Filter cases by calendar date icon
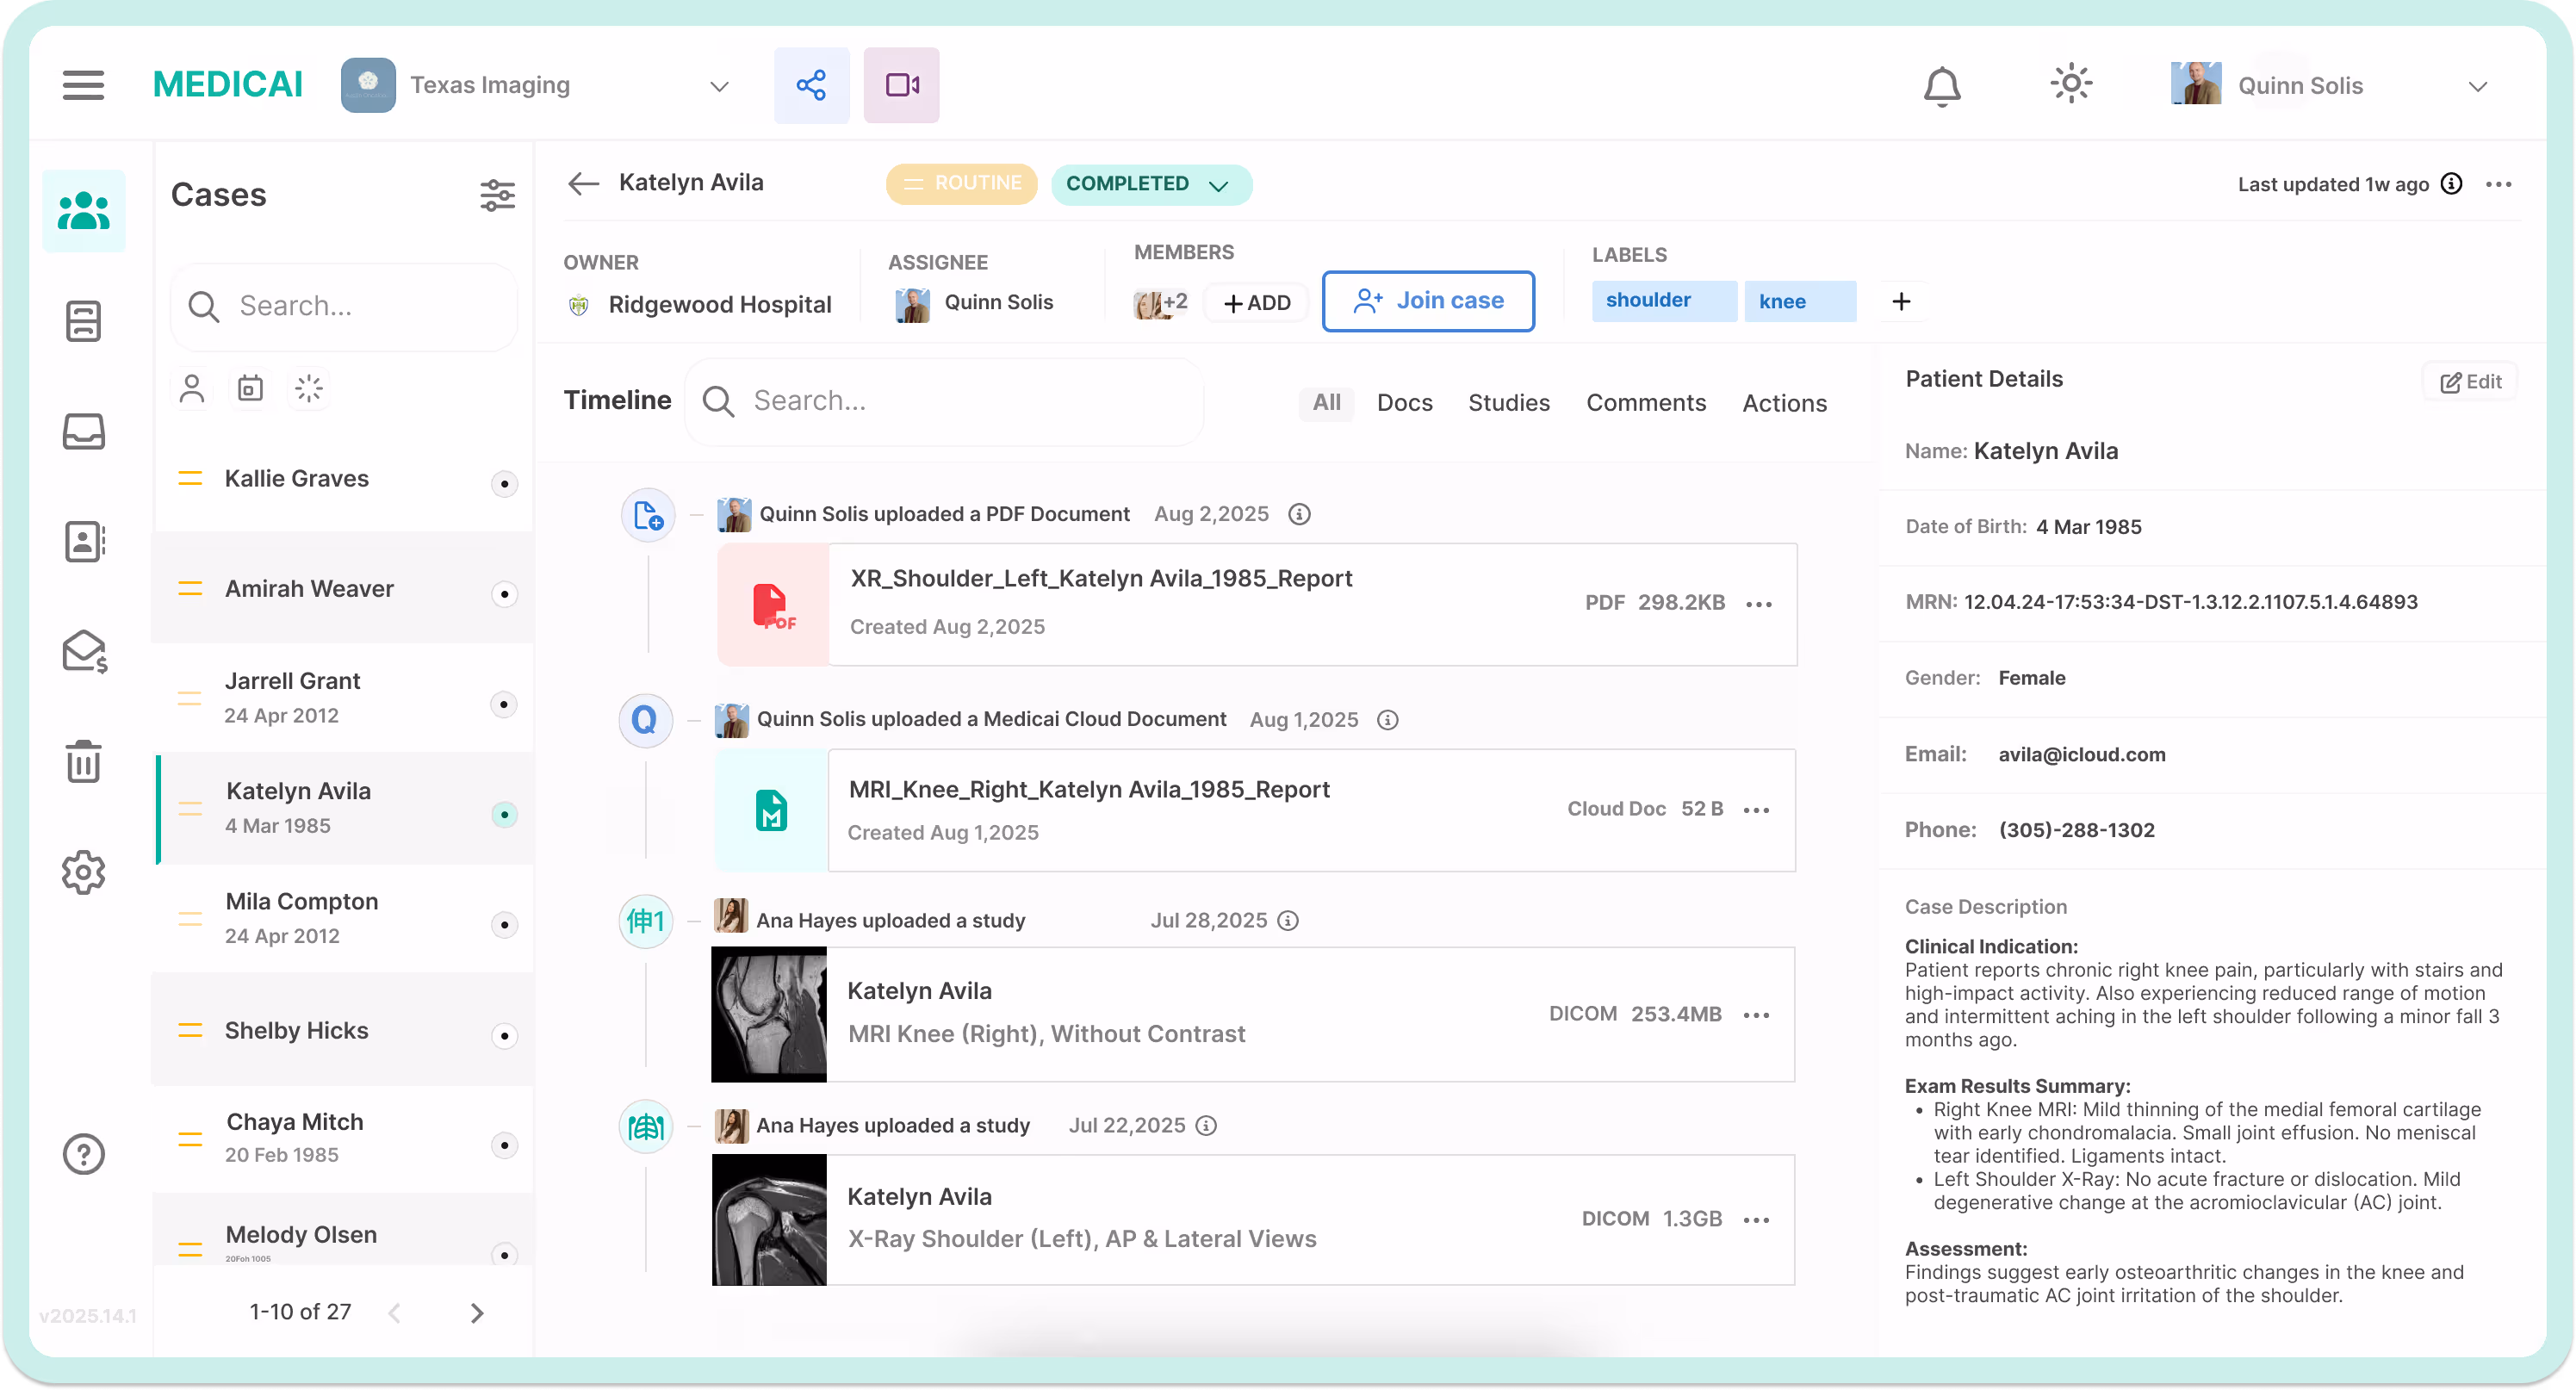Image resolution: width=2576 pixels, height=1390 pixels. [250, 388]
